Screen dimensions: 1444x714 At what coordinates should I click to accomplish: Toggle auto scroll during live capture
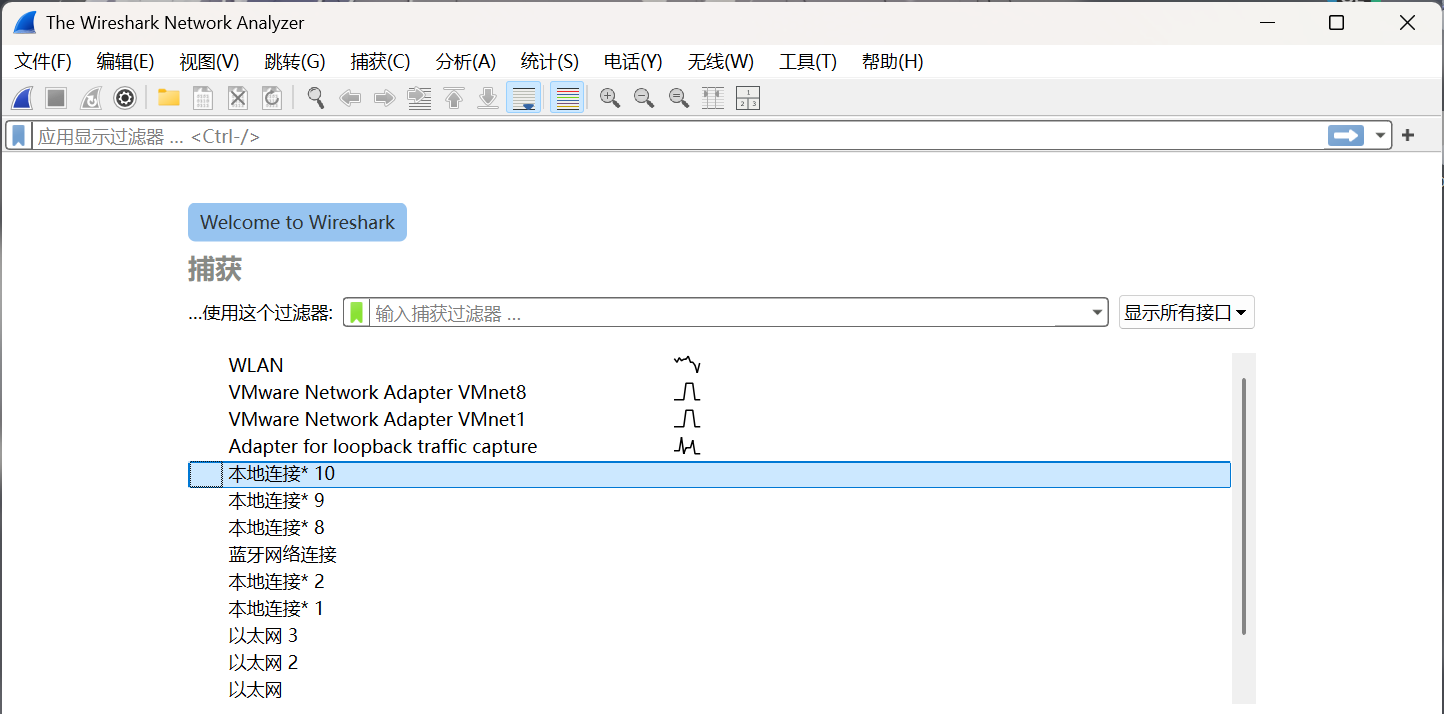(524, 98)
